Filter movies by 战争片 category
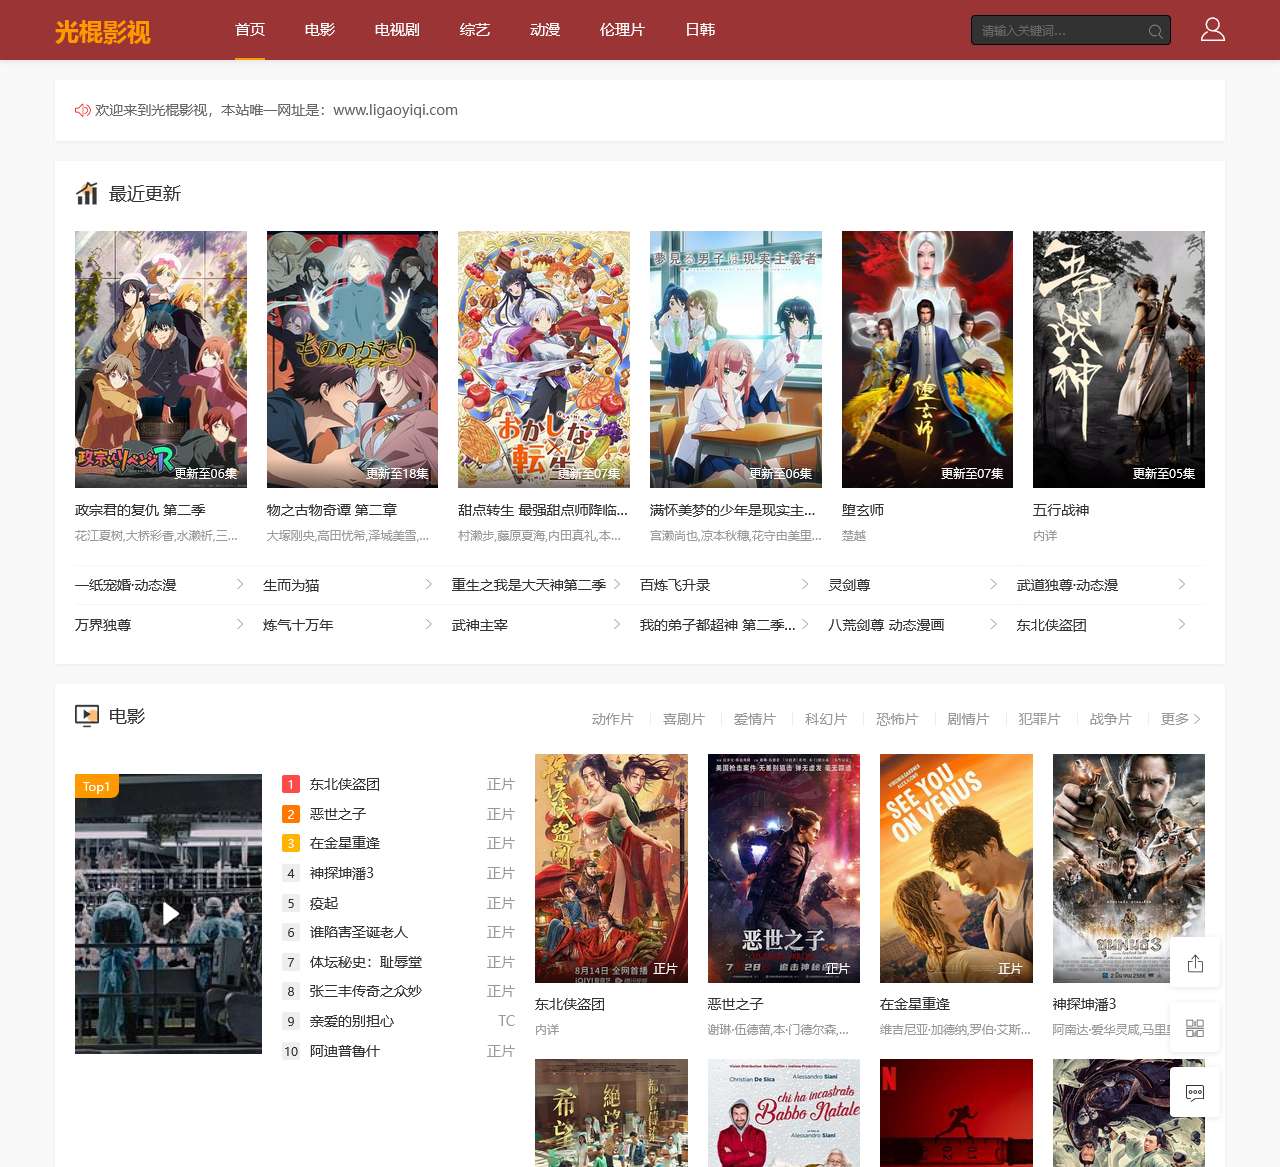The width and height of the screenshot is (1280, 1167). [x=1109, y=719]
